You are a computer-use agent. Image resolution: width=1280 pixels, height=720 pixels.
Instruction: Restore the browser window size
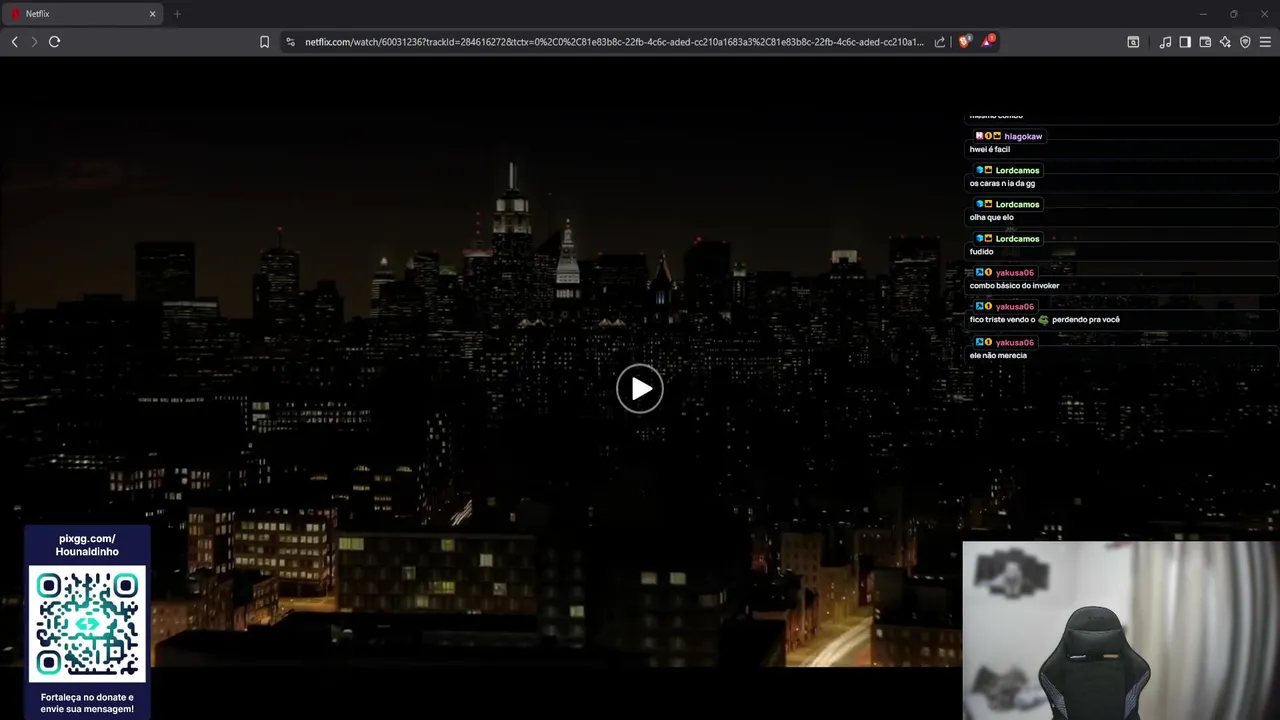1233,14
